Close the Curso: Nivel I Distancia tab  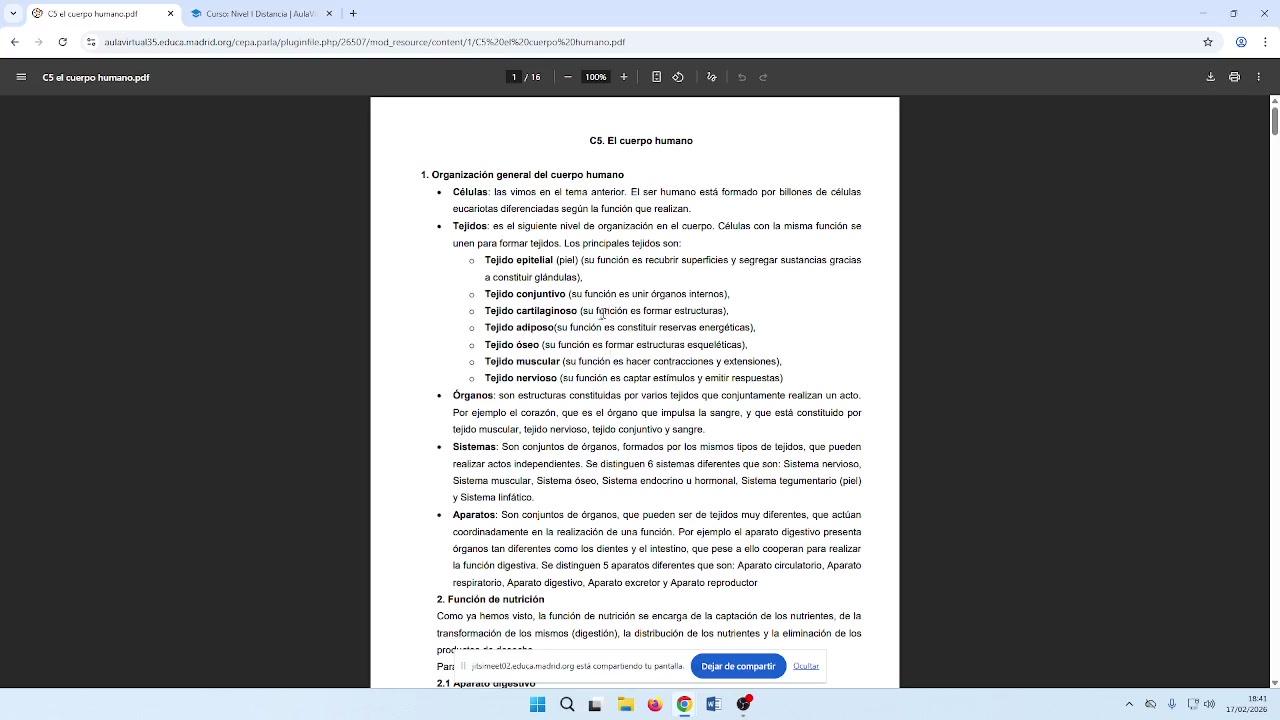(329, 14)
